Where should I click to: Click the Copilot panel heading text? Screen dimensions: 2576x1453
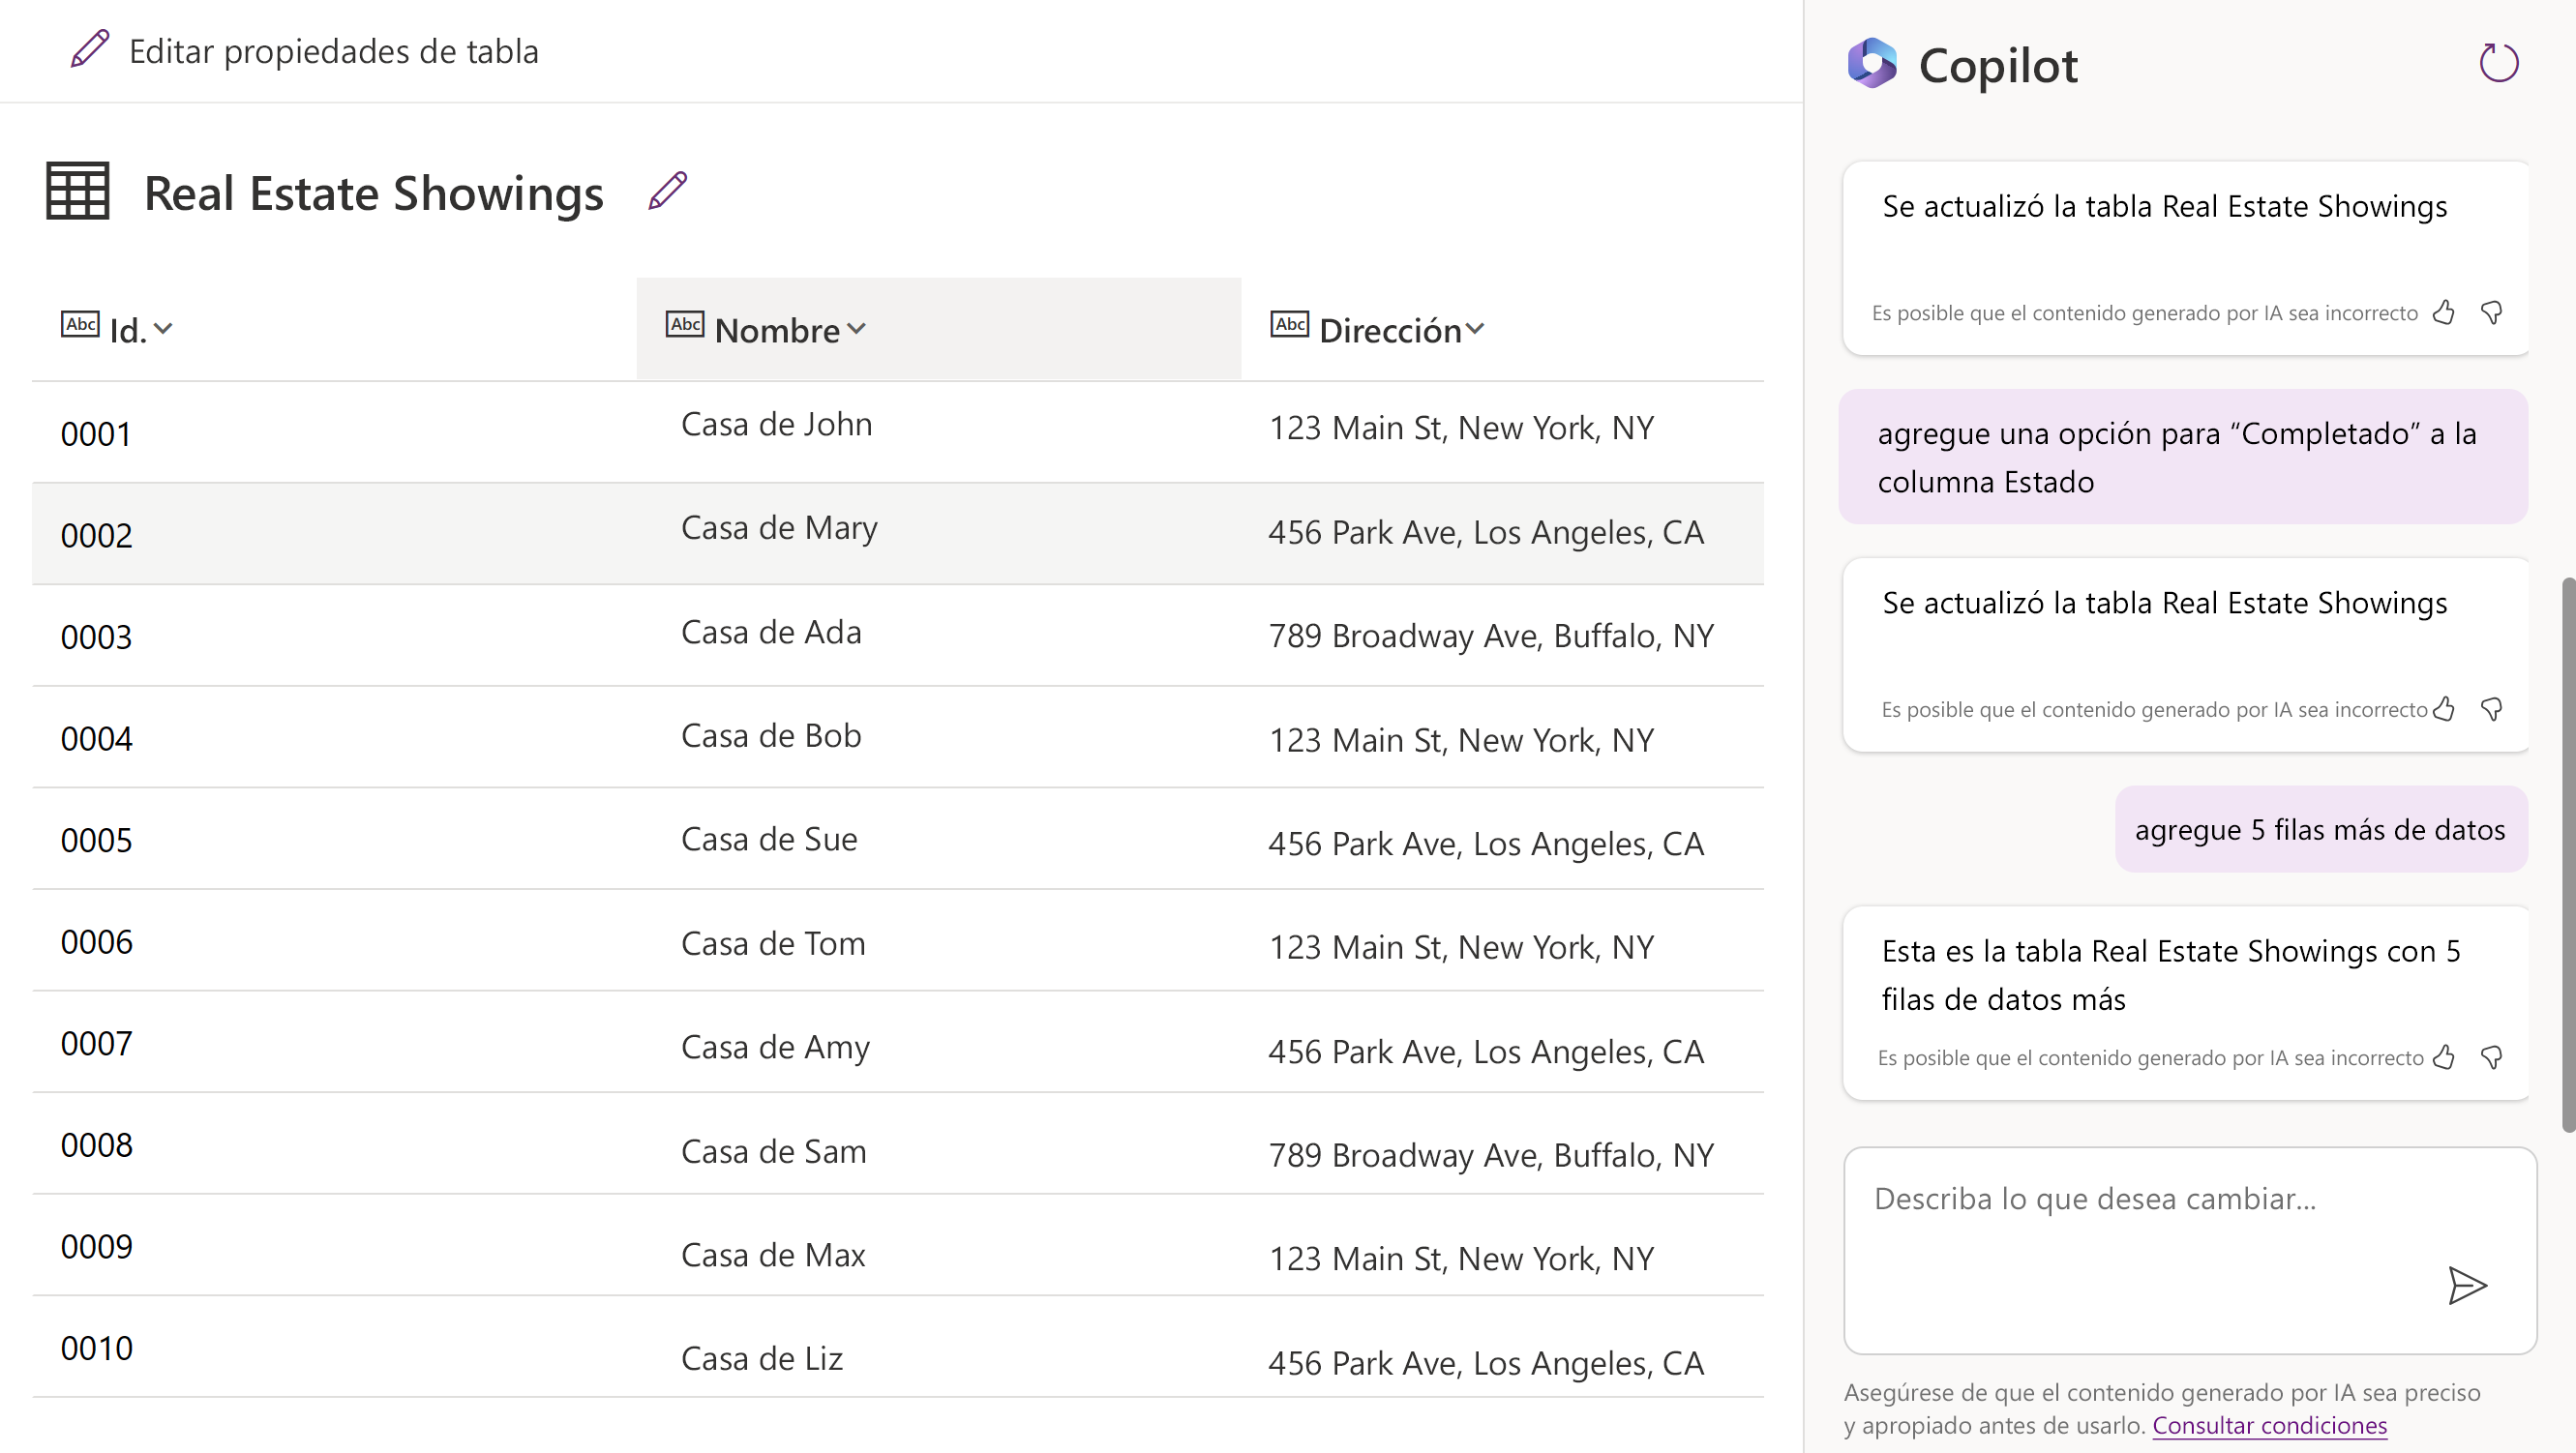point(1997,66)
